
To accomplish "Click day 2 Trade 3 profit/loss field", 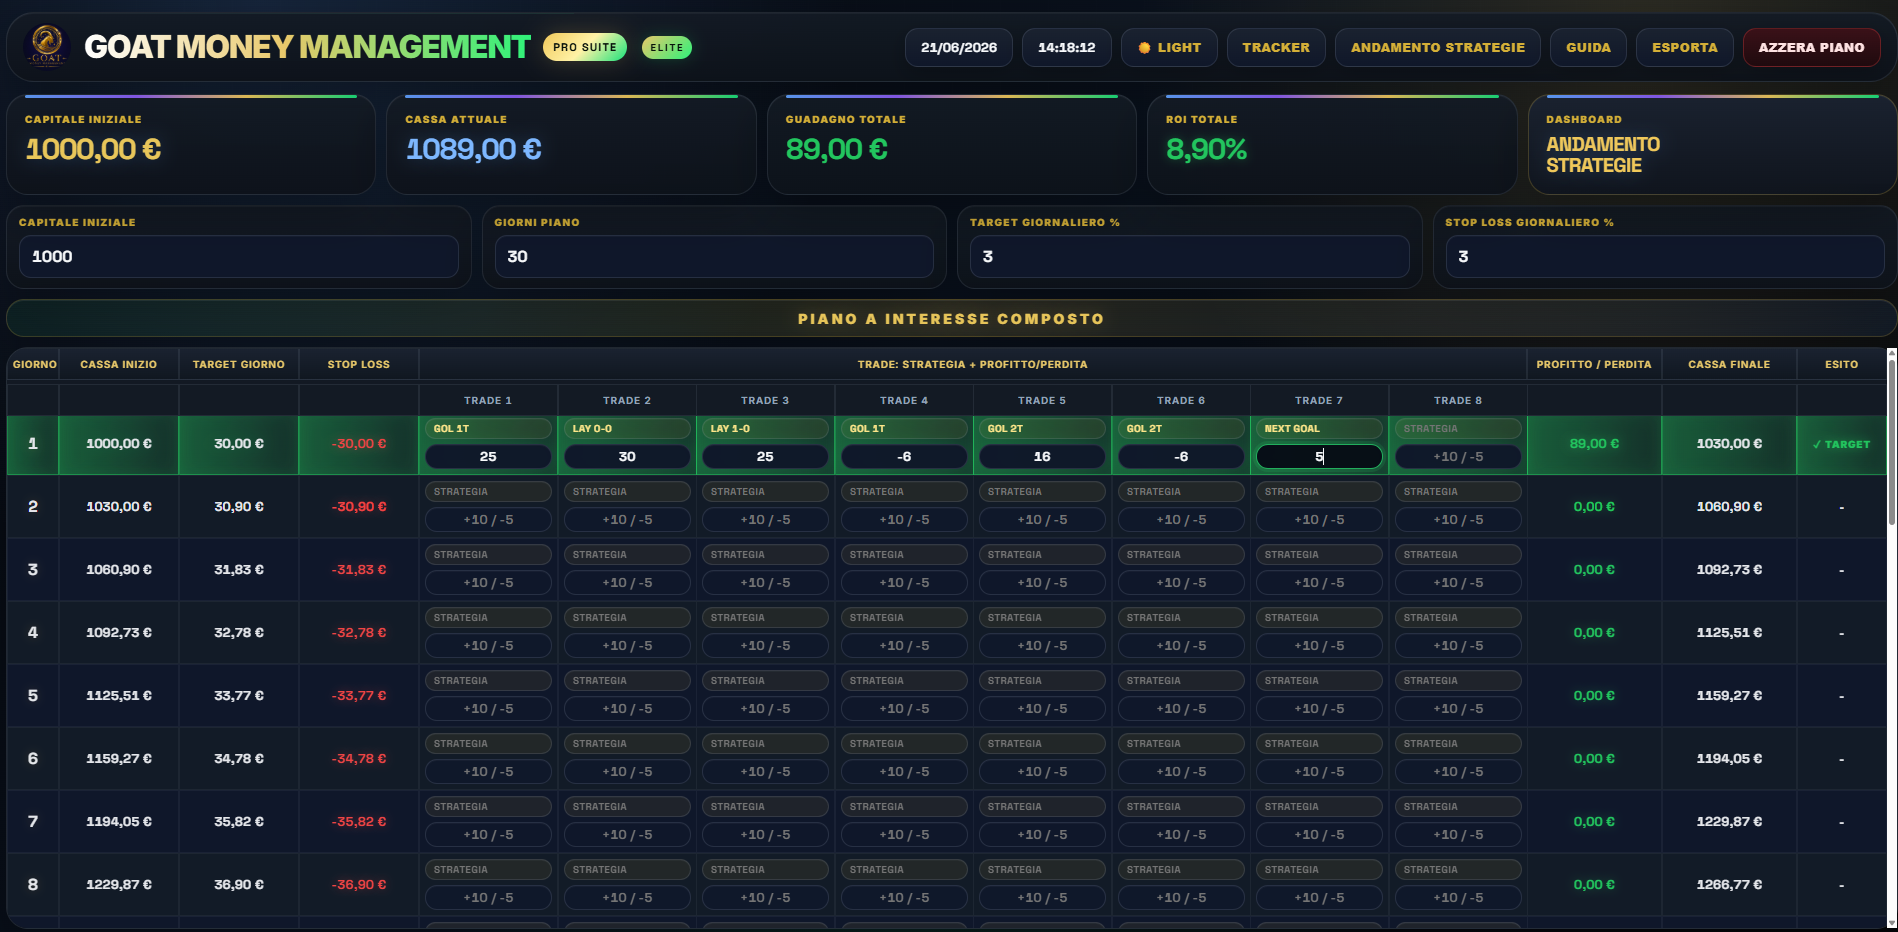I will tap(765, 519).
